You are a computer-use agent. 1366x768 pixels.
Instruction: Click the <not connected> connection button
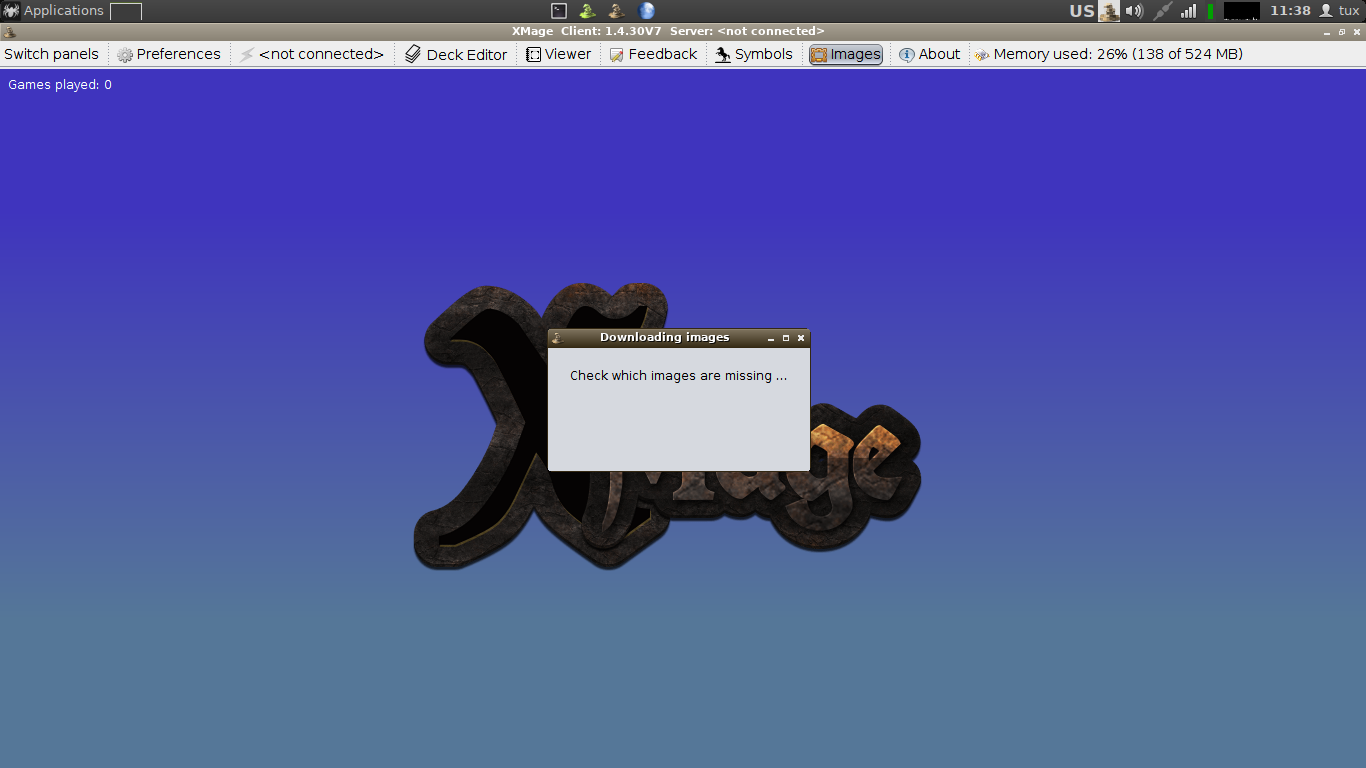point(312,54)
